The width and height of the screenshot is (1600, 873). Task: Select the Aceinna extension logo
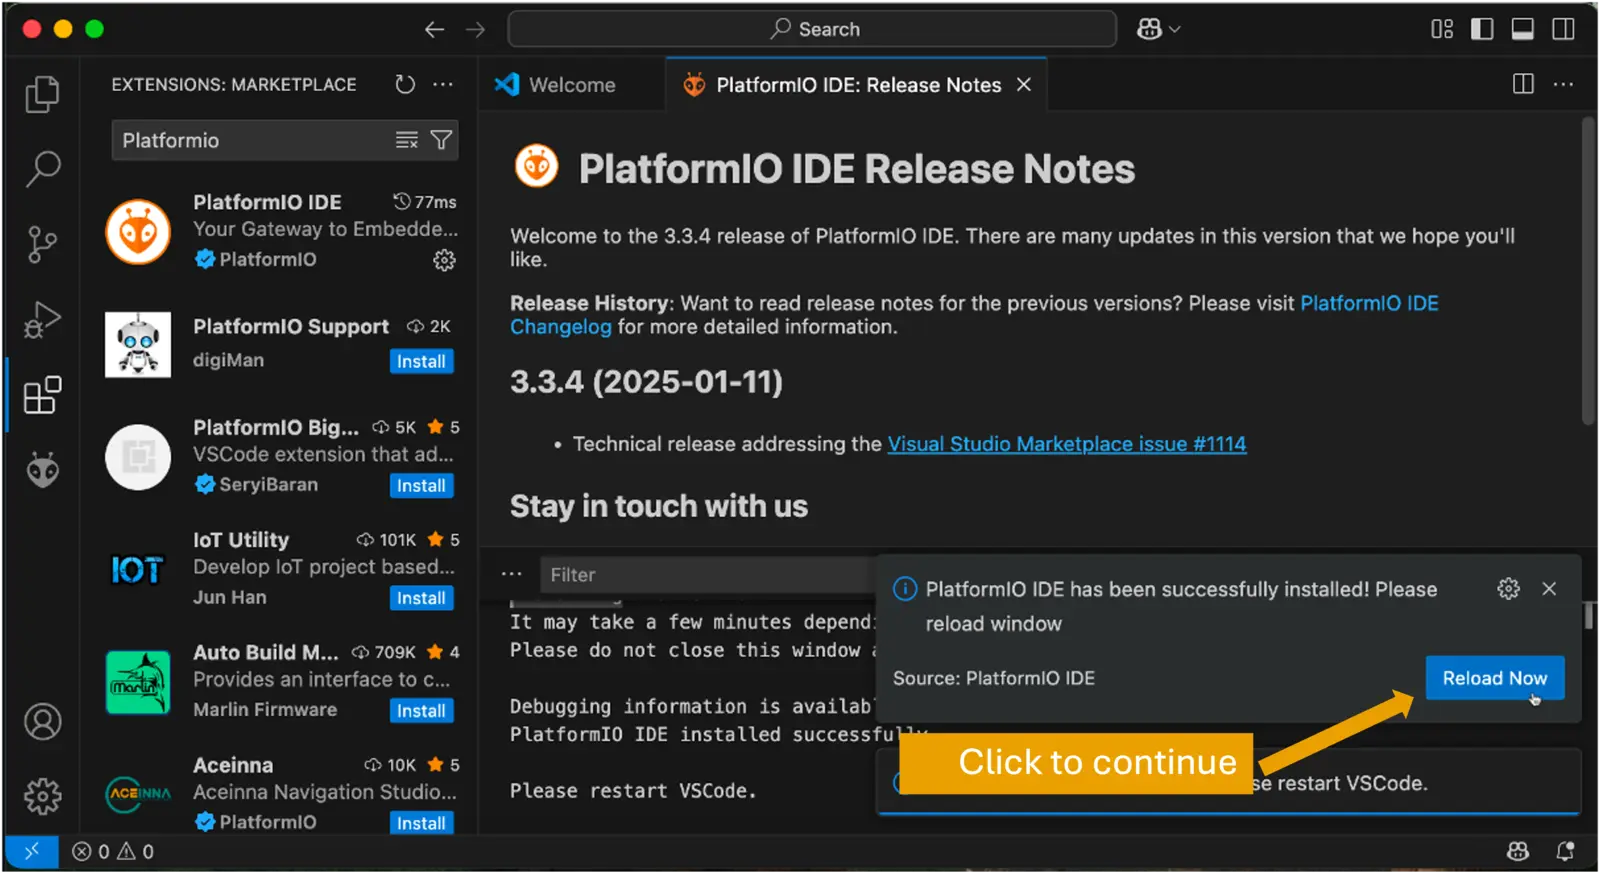point(138,794)
